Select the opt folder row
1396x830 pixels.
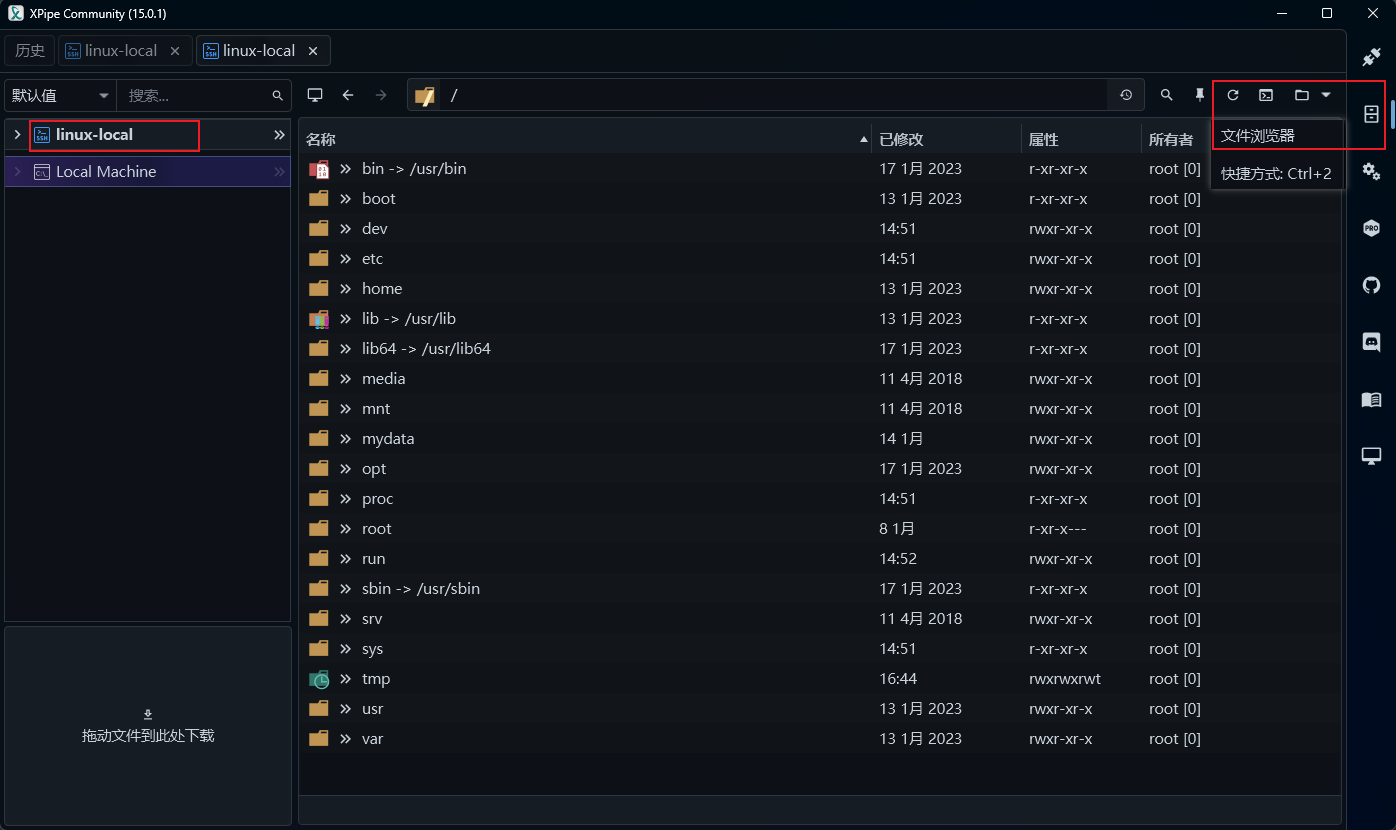(x=819, y=469)
